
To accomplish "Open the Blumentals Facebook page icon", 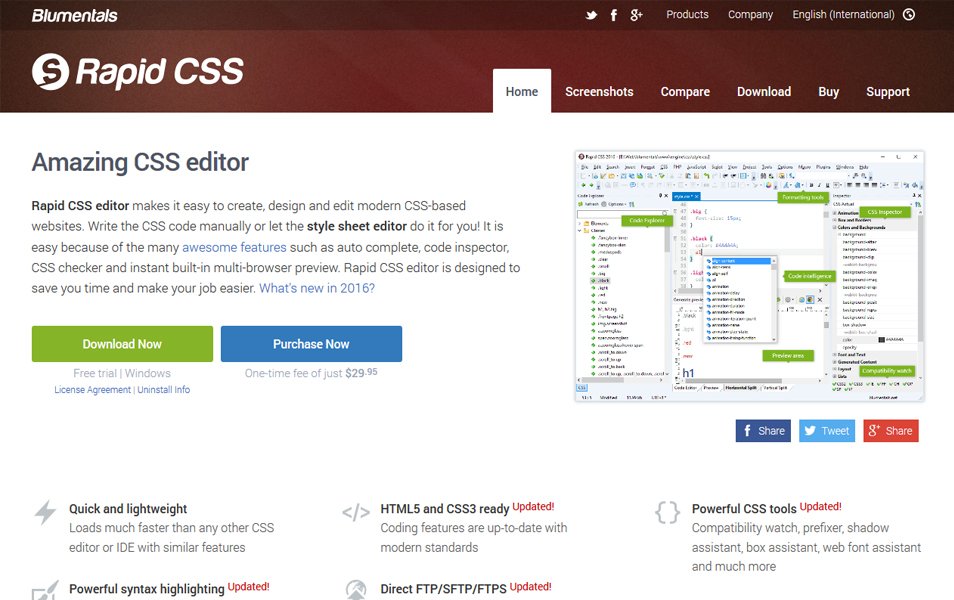I will click(x=614, y=15).
